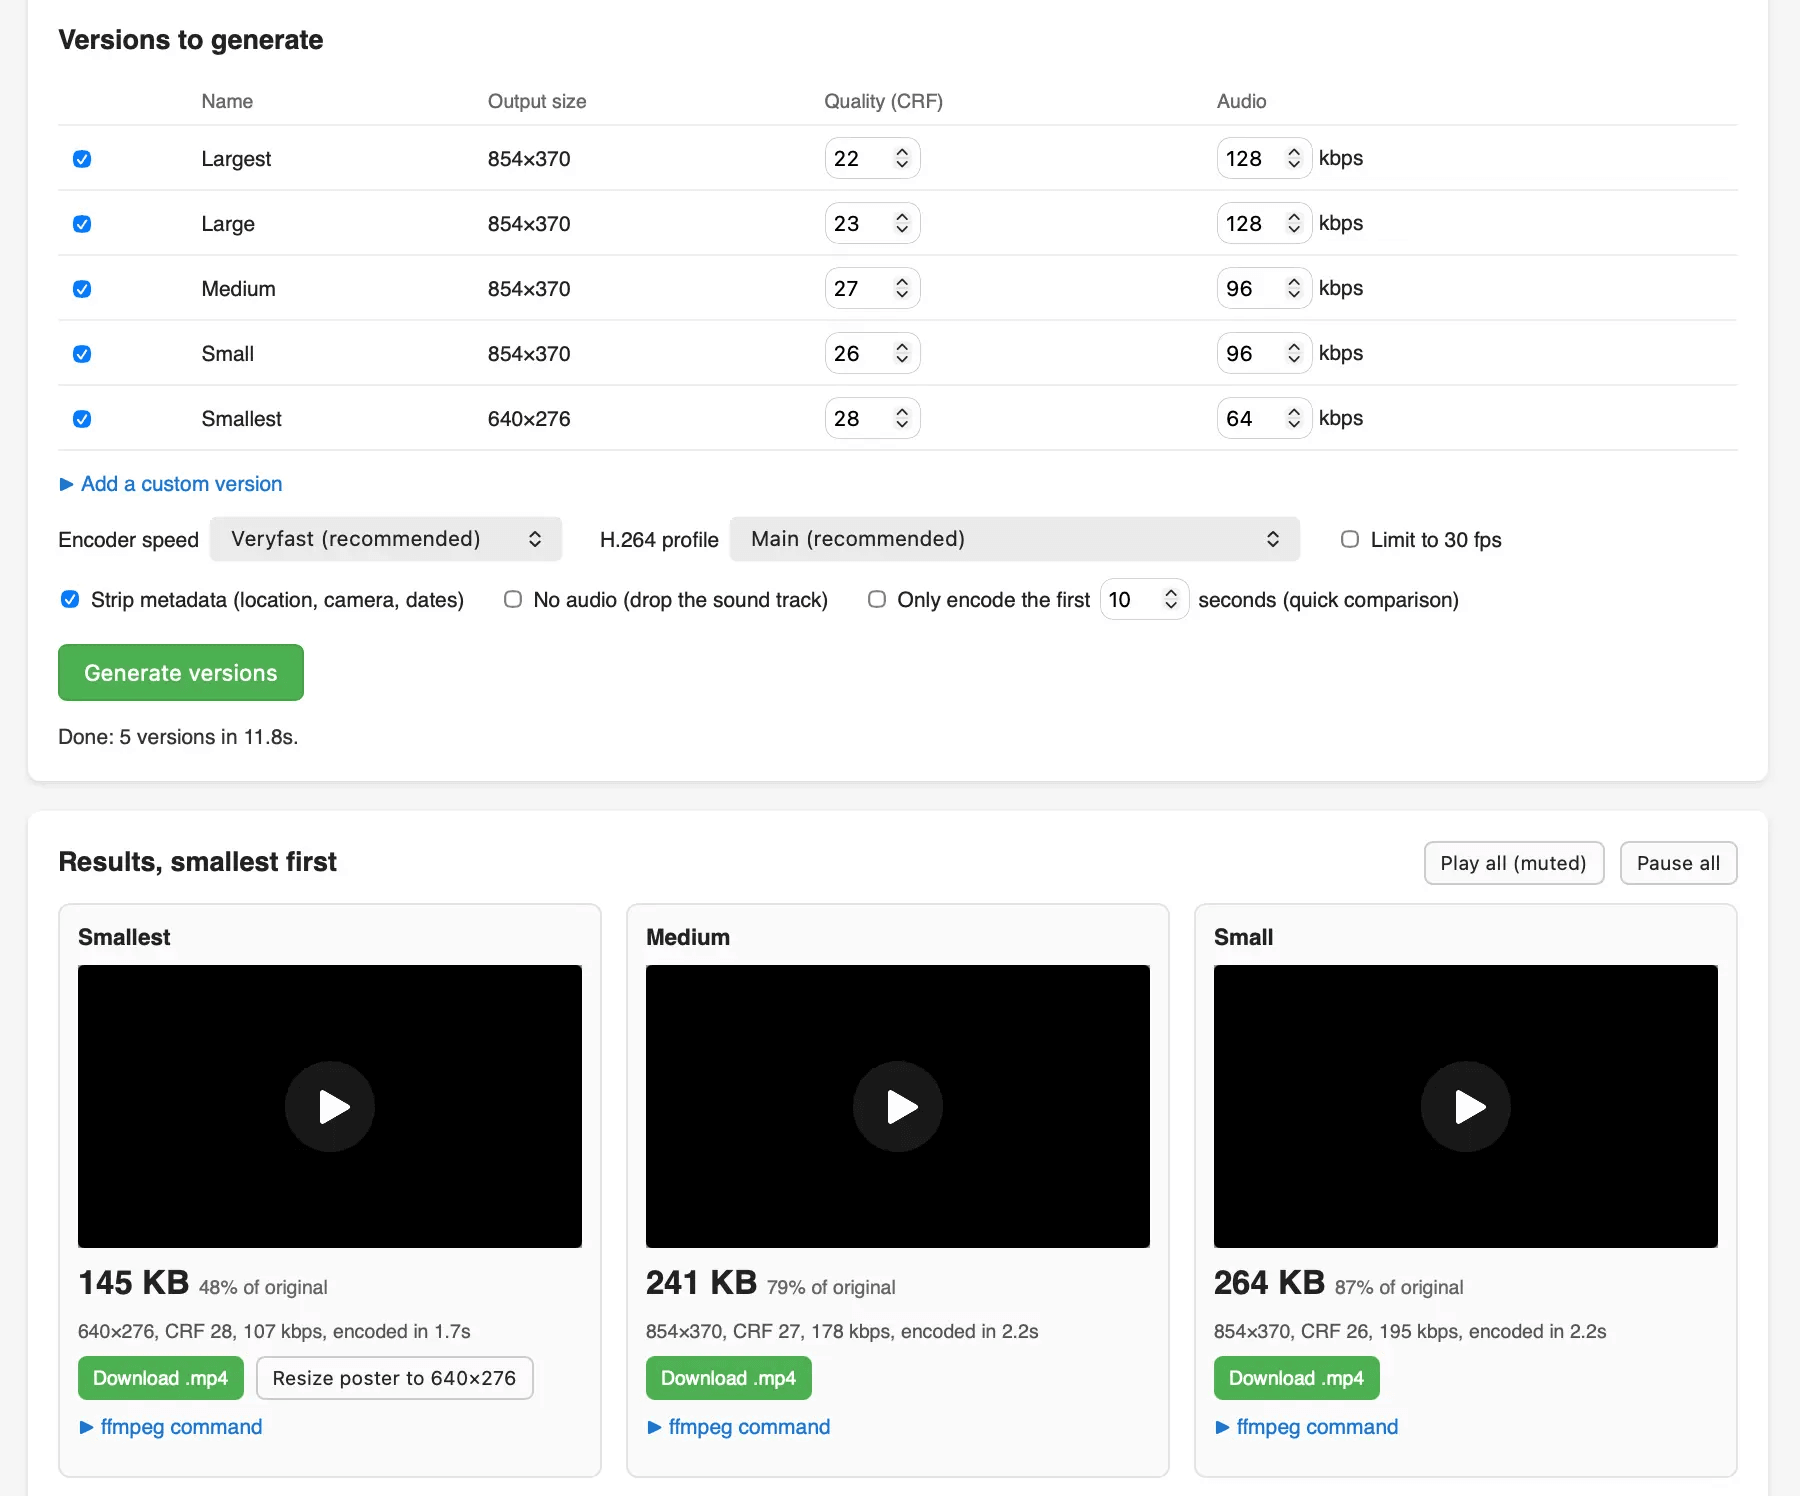This screenshot has height=1496, width=1800.
Task: Uncheck the Small version checkbox
Action: tap(82, 354)
